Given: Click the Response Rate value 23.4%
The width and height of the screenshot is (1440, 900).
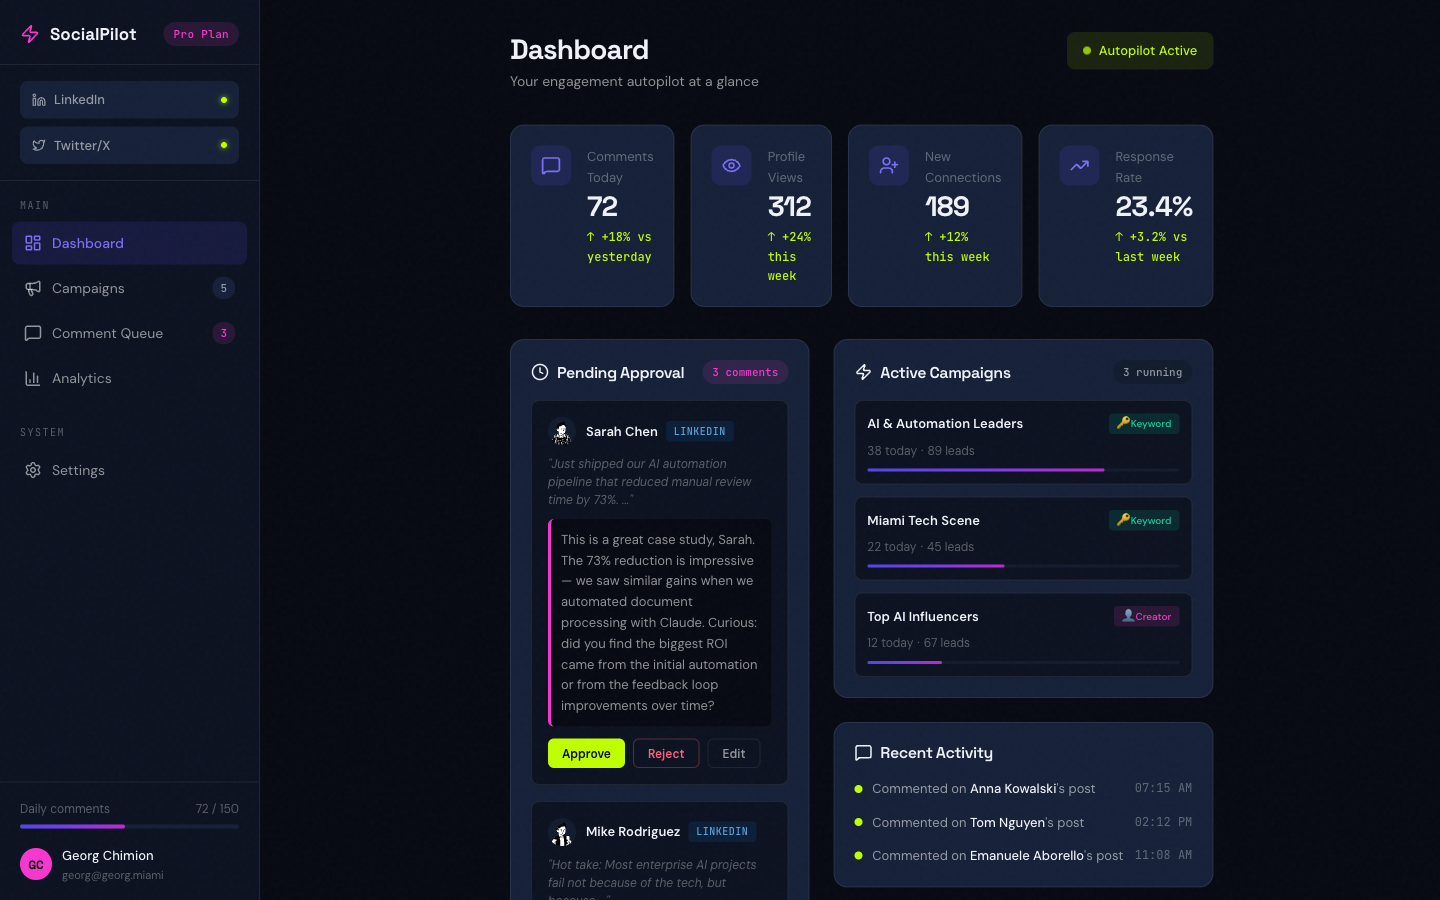Looking at the screenshot, I should click(x=1154, y=206).
